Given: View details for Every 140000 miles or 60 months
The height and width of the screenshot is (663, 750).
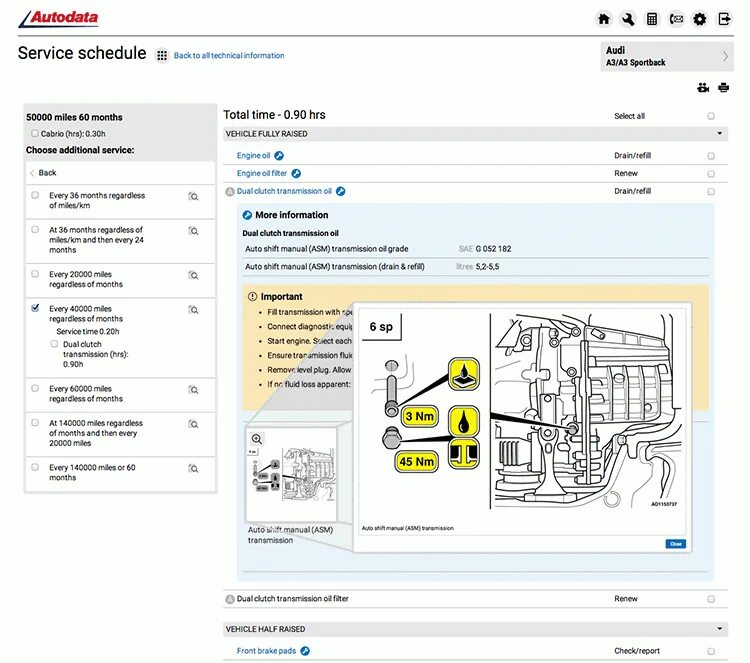Looking at the screenshot, I should click(193, 468).
